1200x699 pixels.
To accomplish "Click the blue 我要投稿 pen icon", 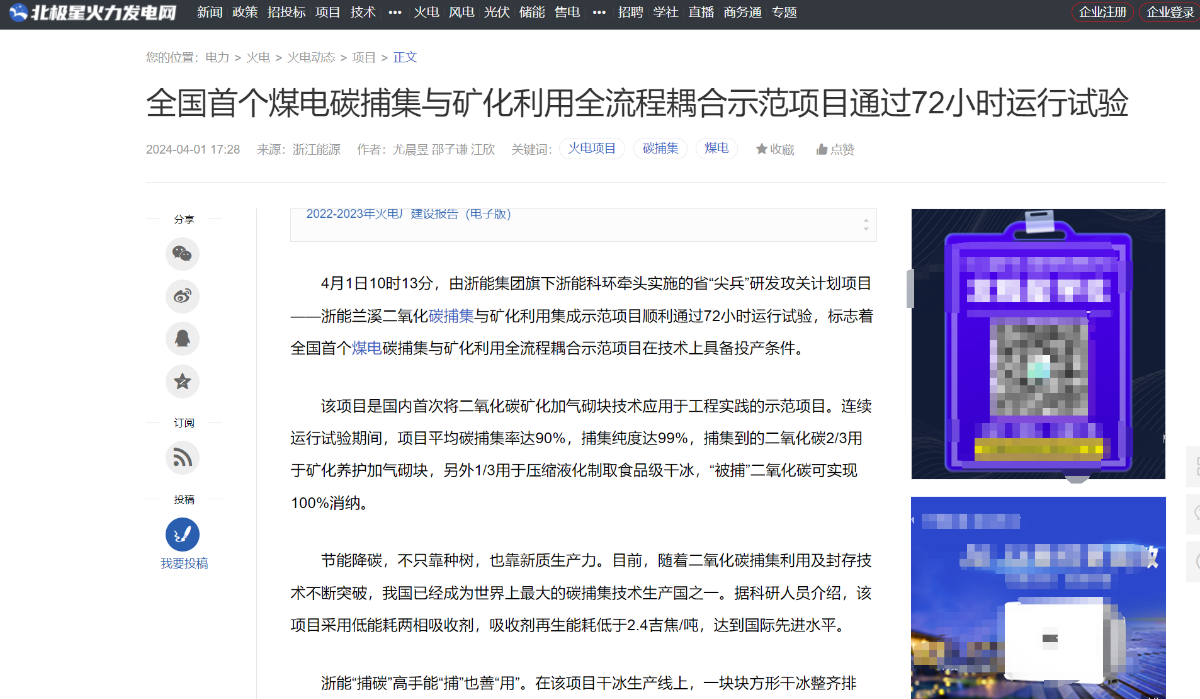I will click(x=182, y=534).
